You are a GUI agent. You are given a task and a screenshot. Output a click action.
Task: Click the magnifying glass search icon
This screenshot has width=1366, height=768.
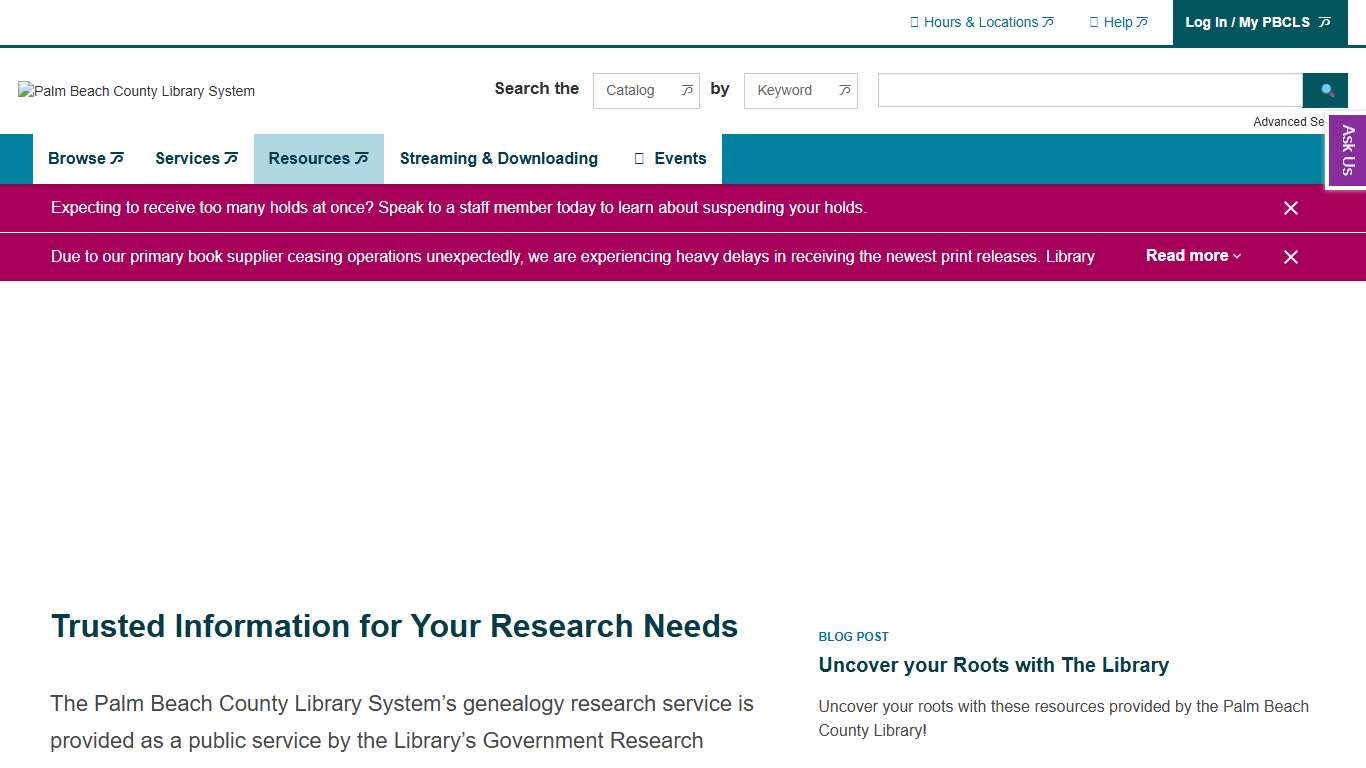[1325, 90]
